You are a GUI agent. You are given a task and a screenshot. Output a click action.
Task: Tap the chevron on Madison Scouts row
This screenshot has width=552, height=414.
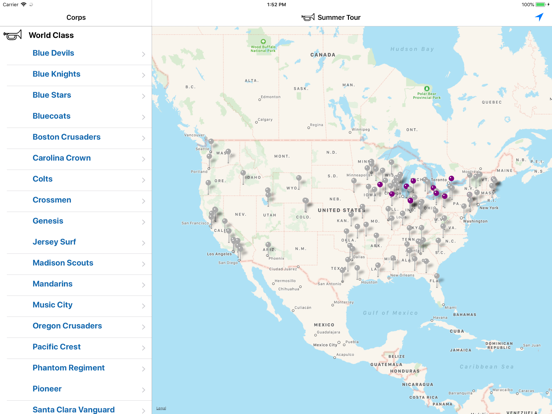pyautogui.click(x=143, y=264)
